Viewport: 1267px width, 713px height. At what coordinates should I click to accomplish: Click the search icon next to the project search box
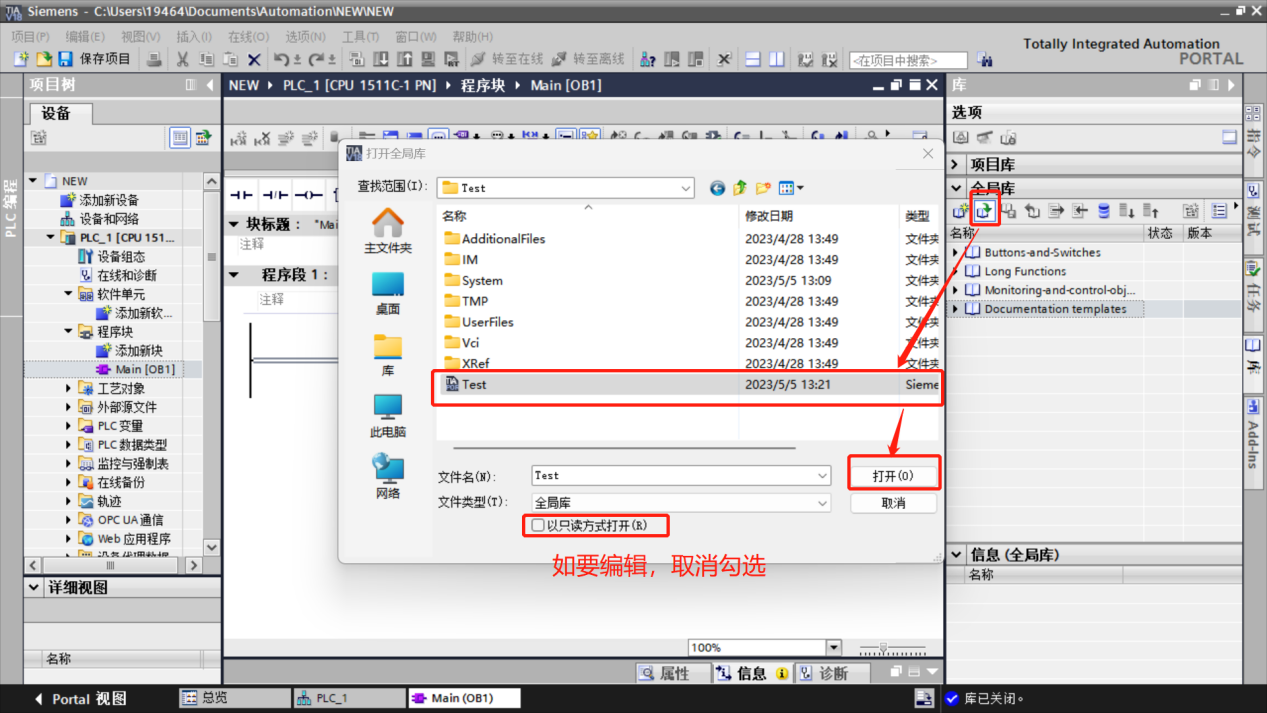984,60
